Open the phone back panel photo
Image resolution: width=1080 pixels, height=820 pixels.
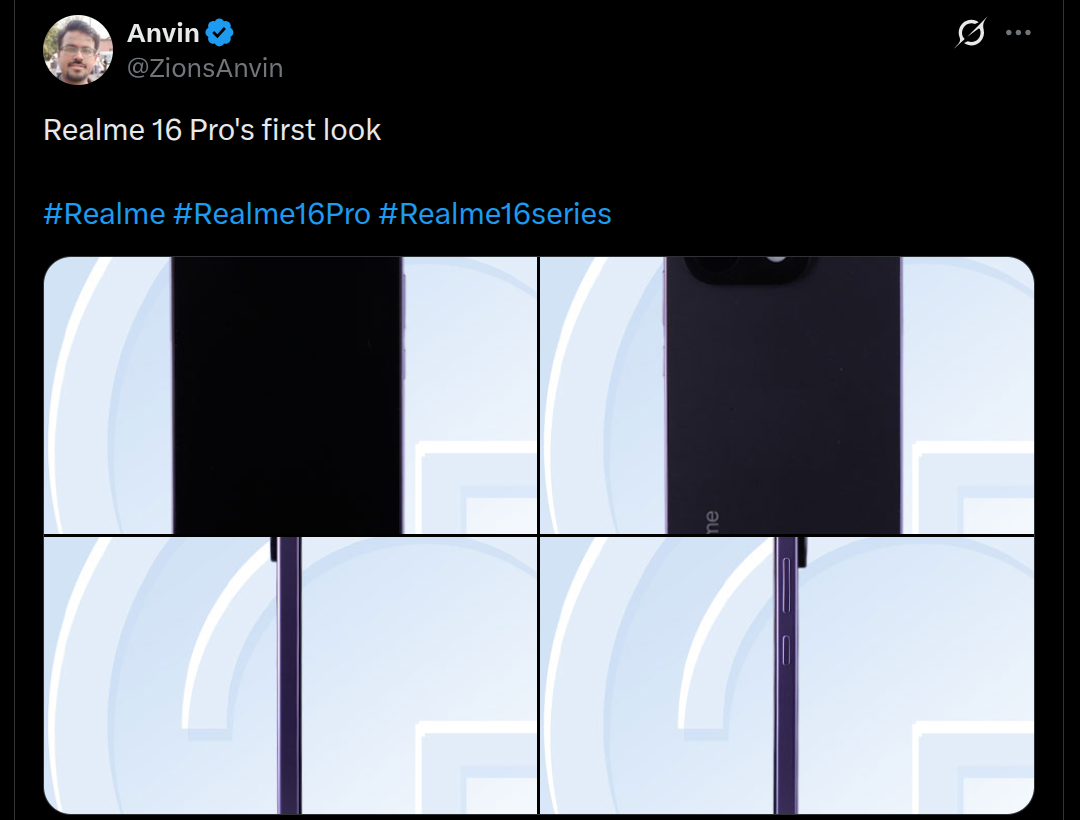(786, 395)
